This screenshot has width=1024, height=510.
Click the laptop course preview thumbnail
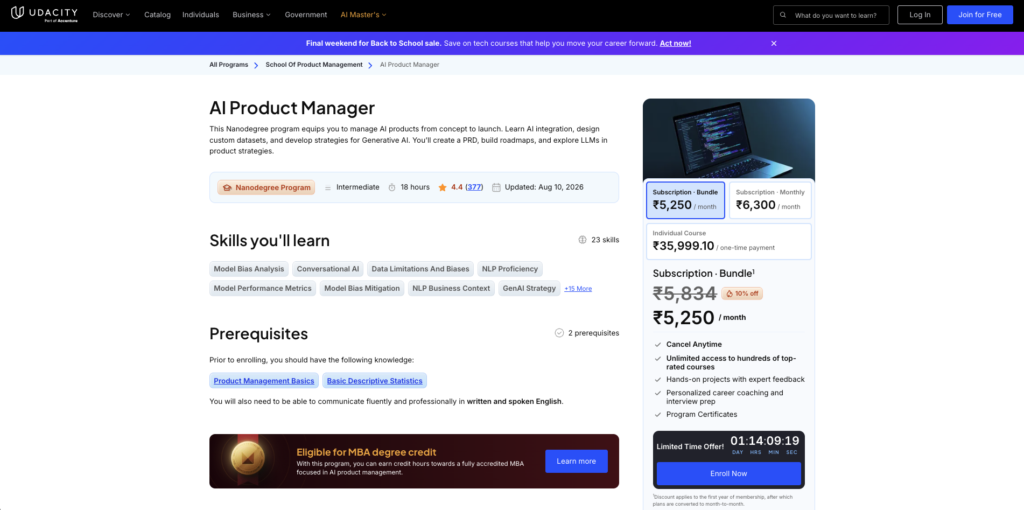(x=729, y=138)
